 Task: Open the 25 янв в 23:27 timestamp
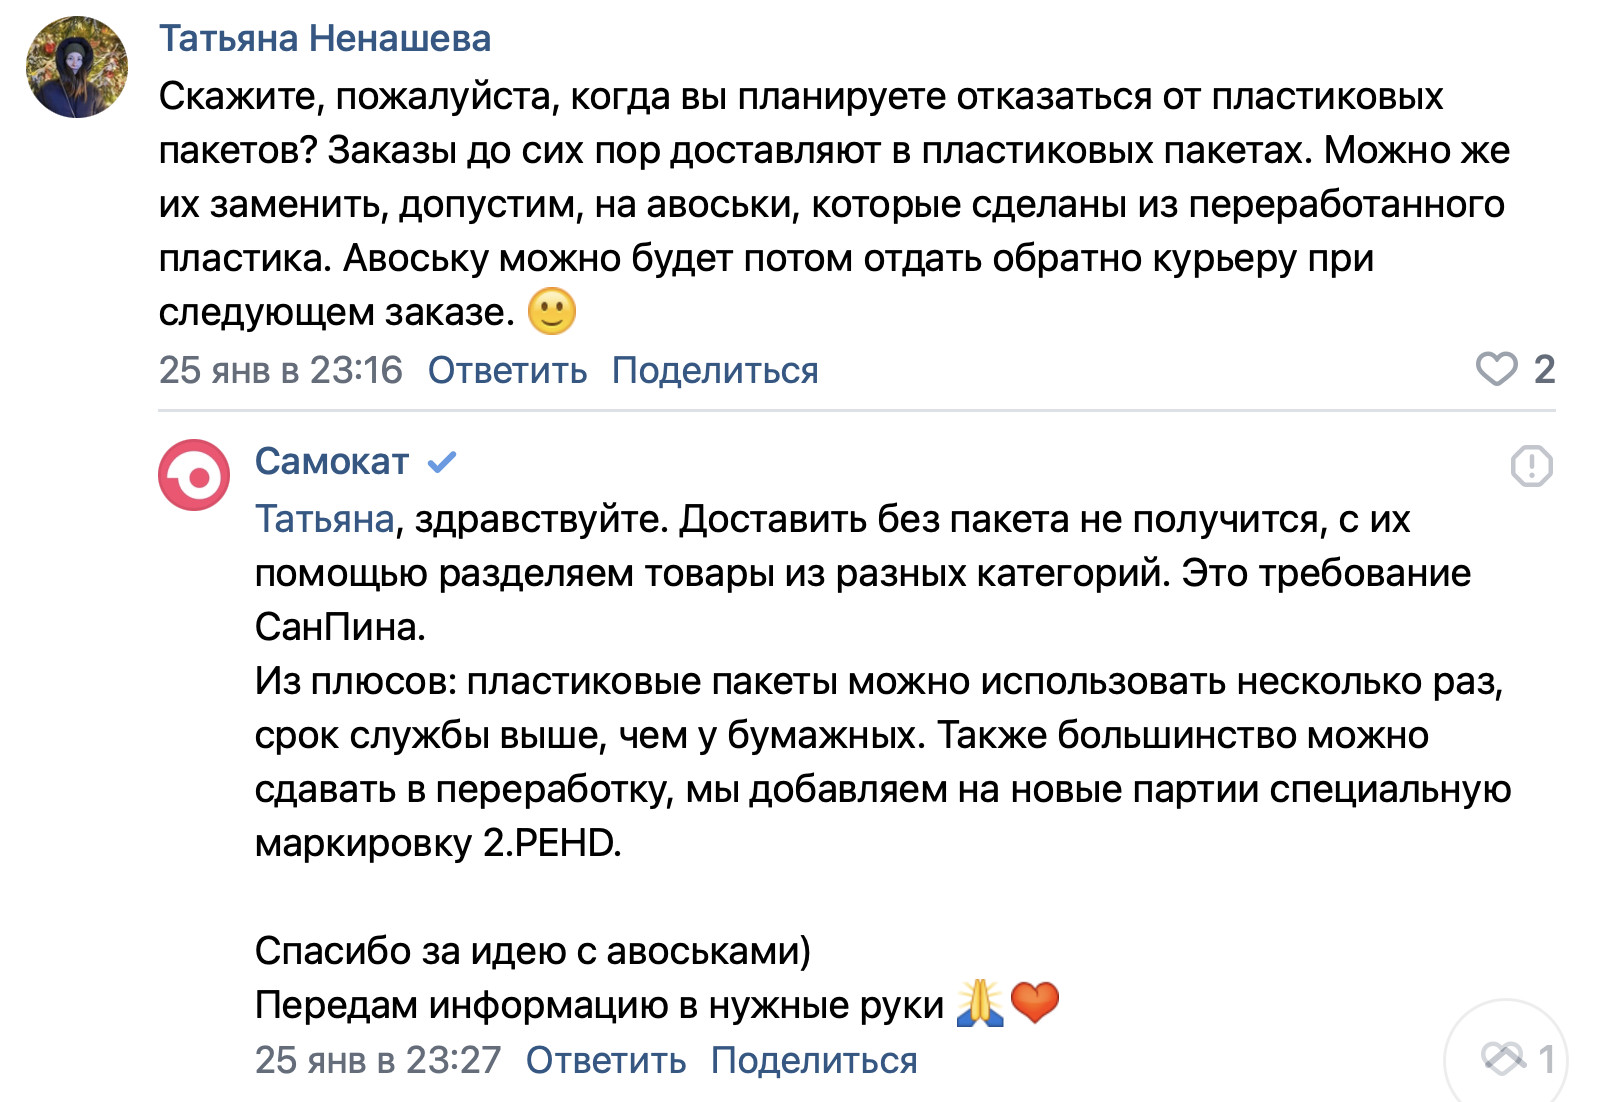pos(377,1059)
